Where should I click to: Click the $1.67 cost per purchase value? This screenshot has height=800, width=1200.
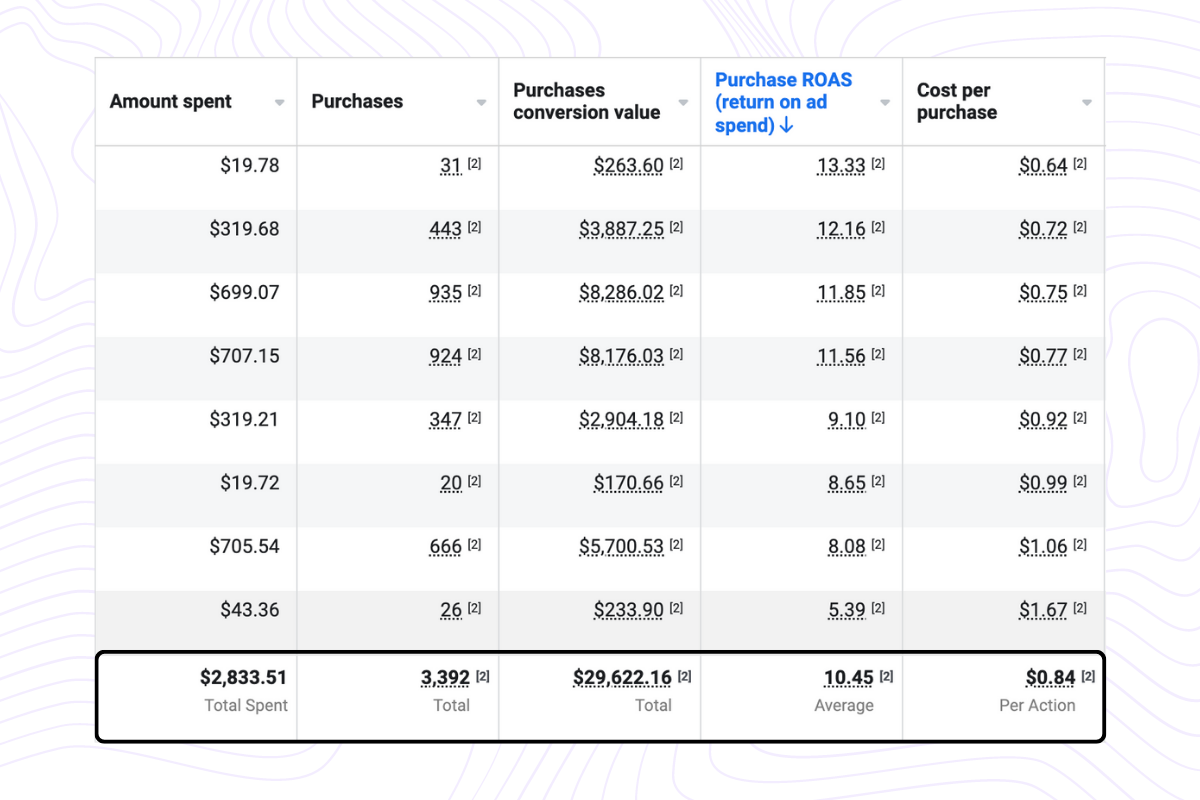coord(1043,610)
